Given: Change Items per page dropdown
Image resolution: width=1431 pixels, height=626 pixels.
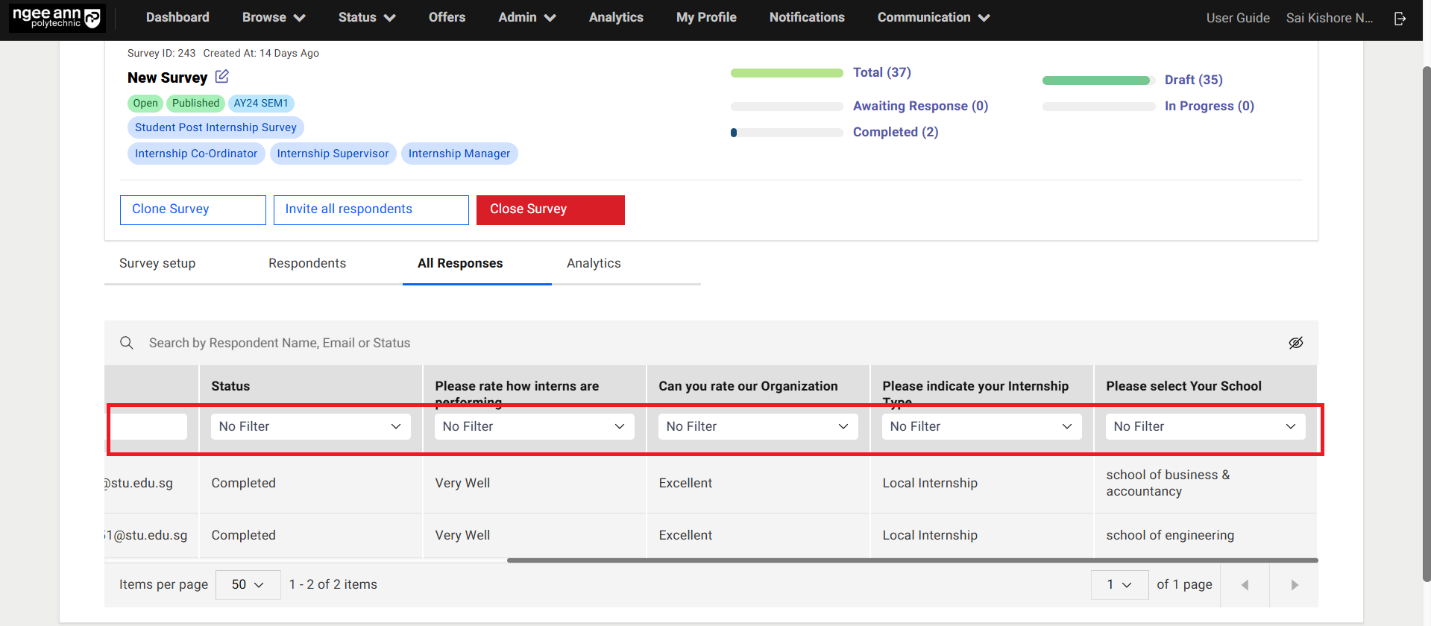Looking at the screenshot, I should click(x=247, y=585).
